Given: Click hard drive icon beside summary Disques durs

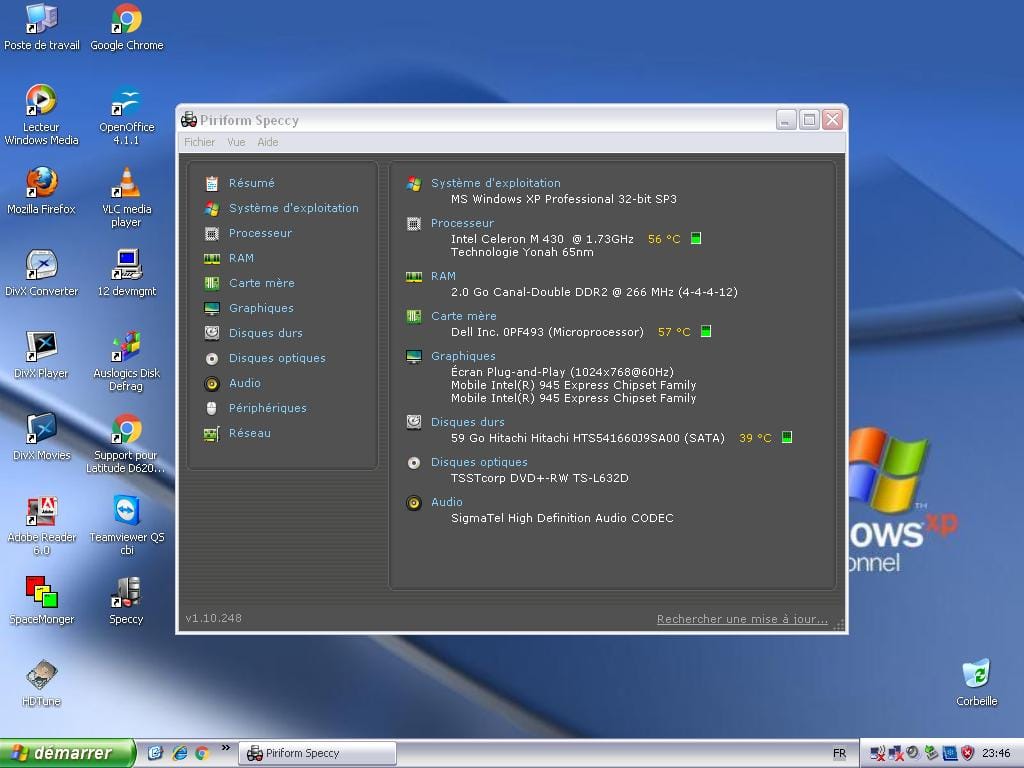Looking at the screenshot, I should (x=413, y=423).
